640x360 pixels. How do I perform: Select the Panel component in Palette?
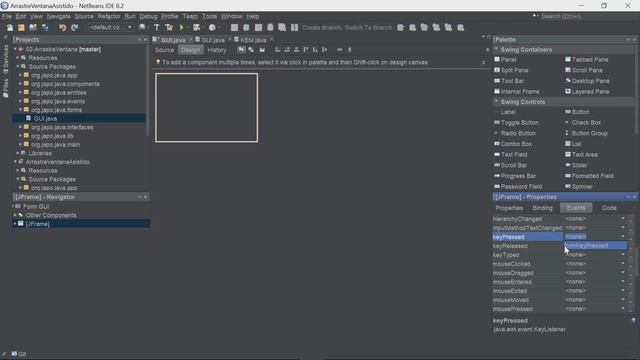point(505,60)
